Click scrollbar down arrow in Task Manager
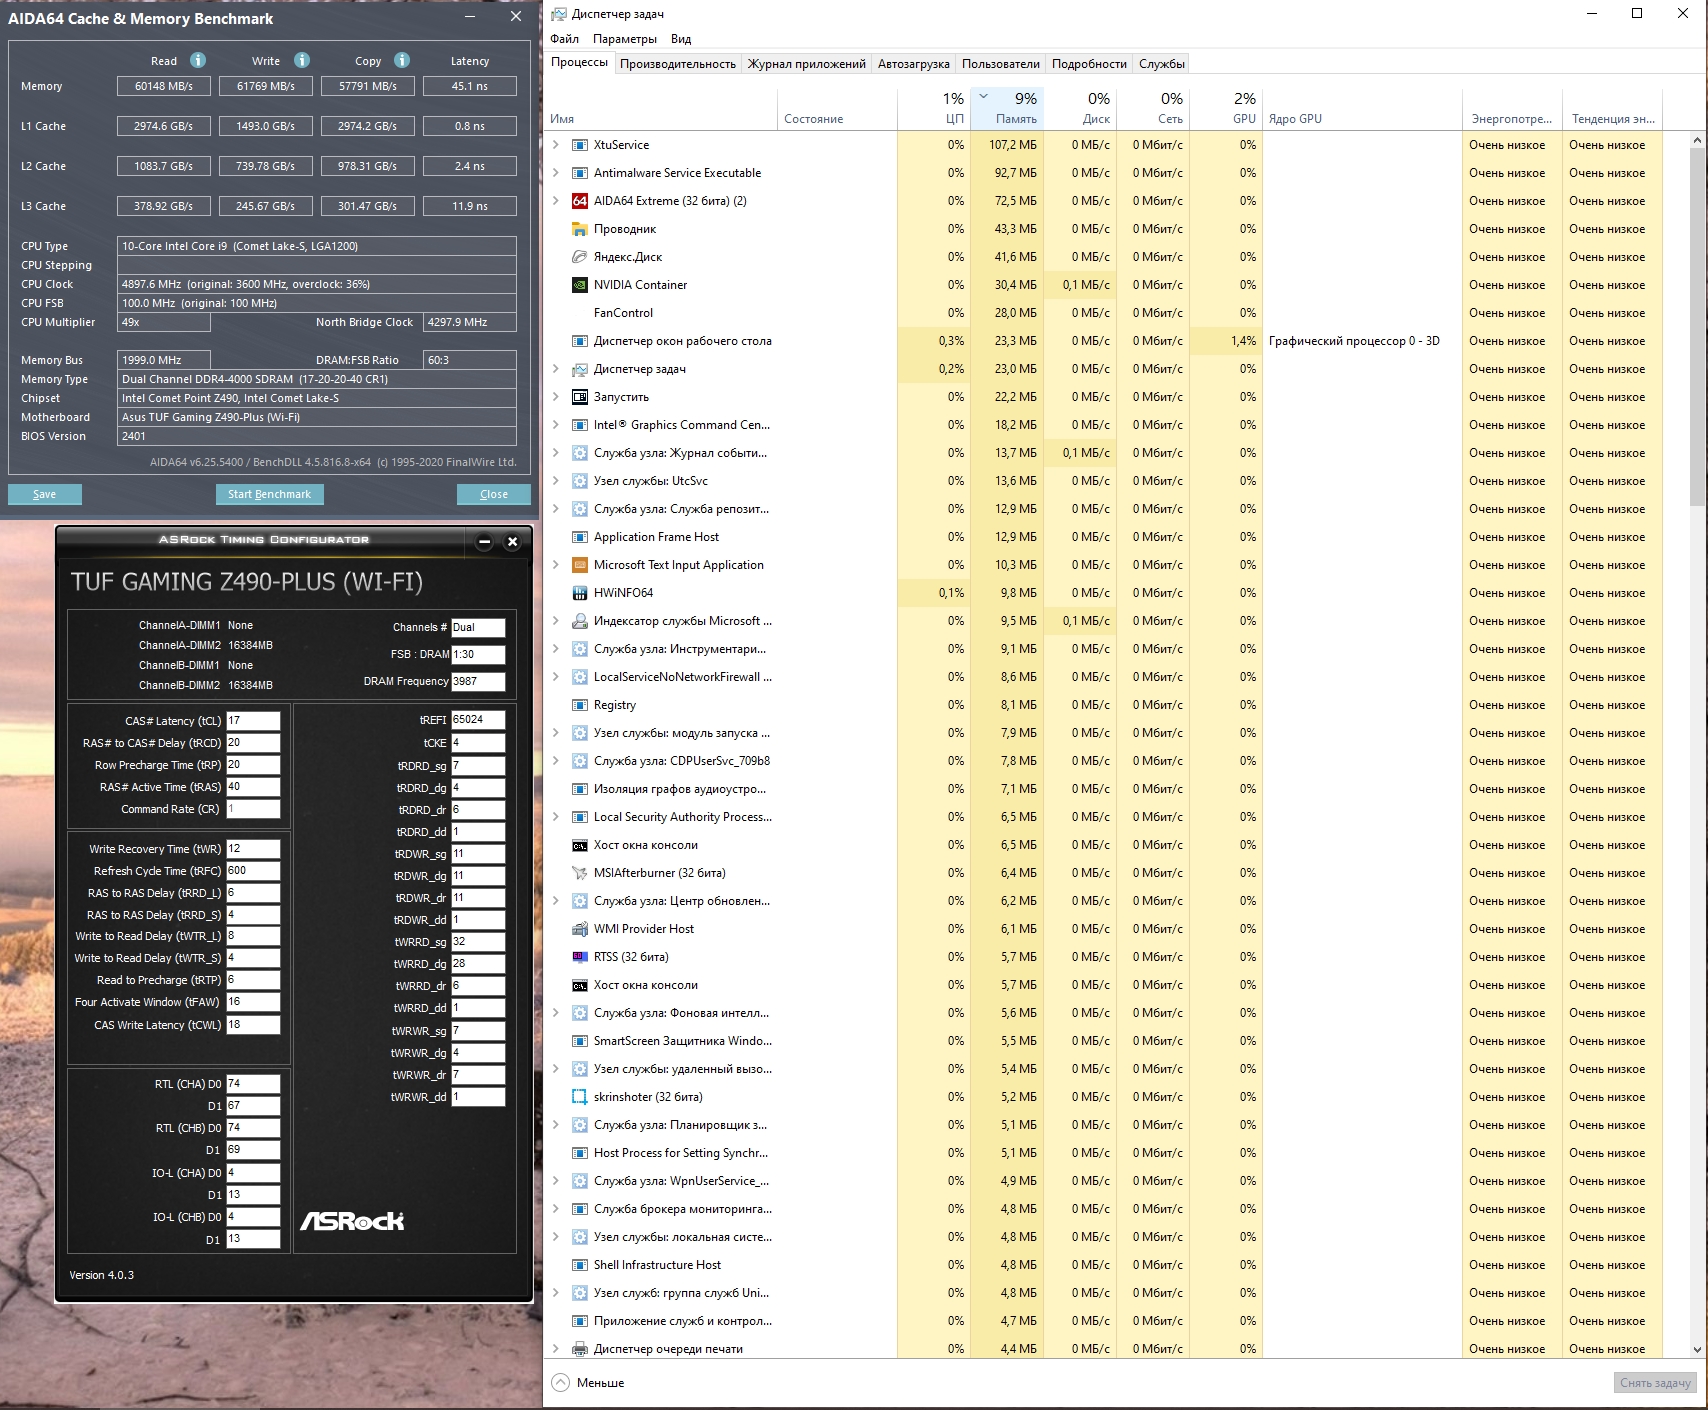 tap(1697, 1350)
